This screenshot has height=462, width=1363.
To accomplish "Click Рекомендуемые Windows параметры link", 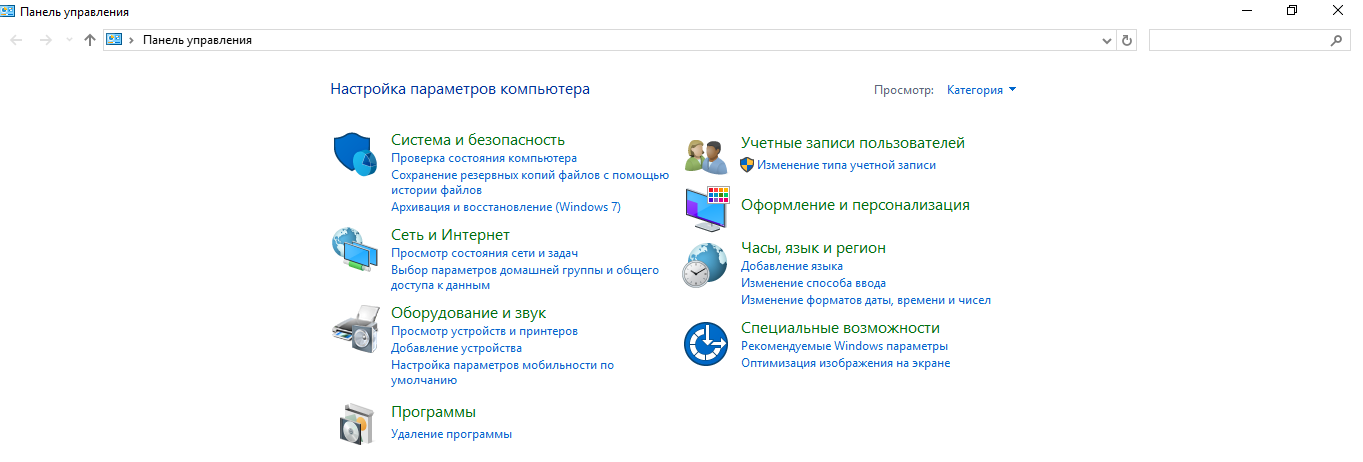I will 844,346.
